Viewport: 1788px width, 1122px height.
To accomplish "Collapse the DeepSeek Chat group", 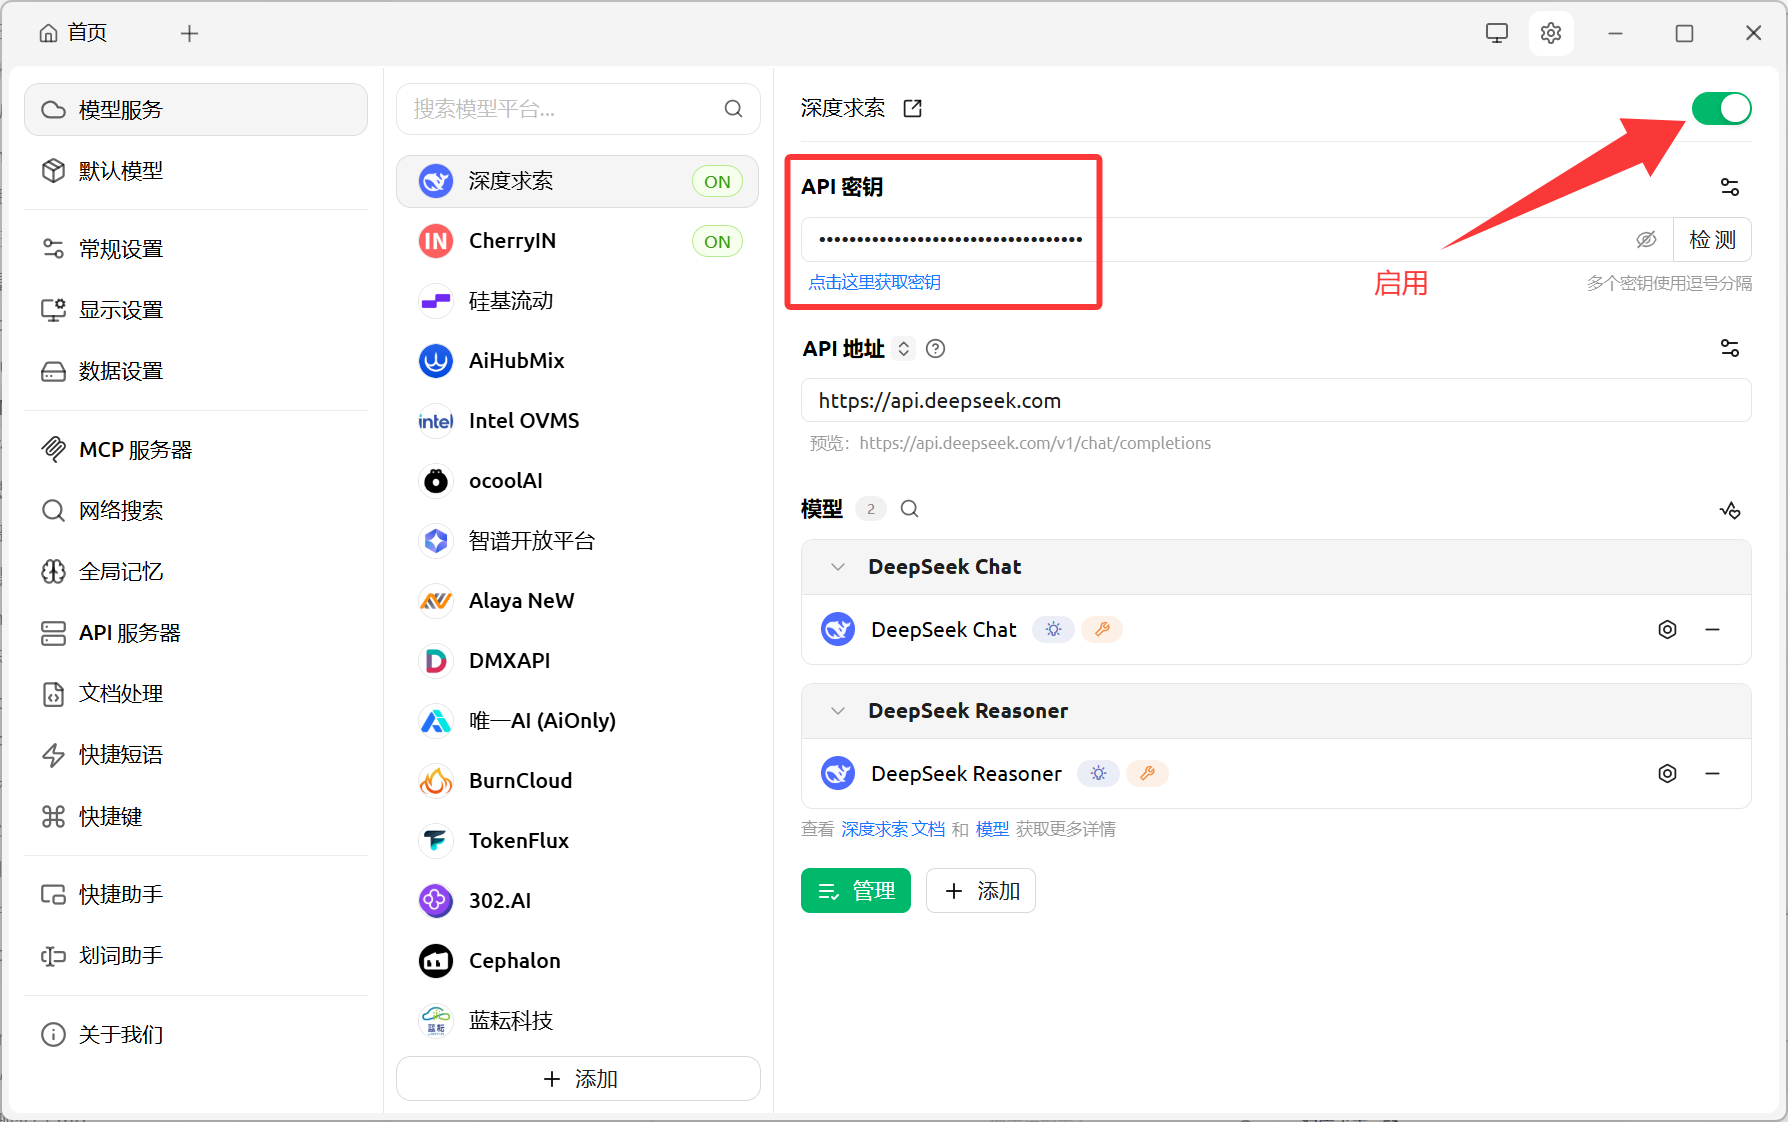I will pos(838,567).
